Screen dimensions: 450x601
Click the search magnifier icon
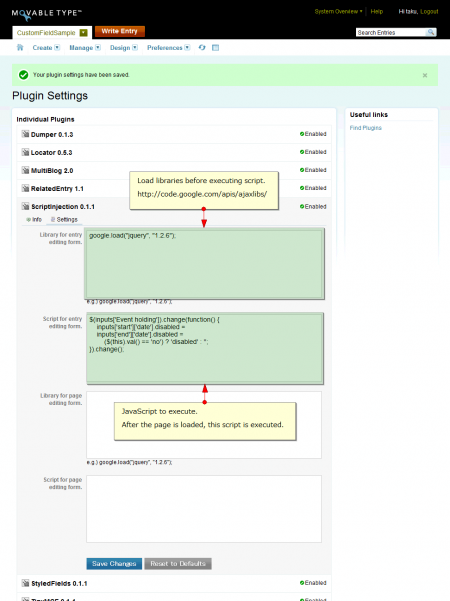[431, 32]
